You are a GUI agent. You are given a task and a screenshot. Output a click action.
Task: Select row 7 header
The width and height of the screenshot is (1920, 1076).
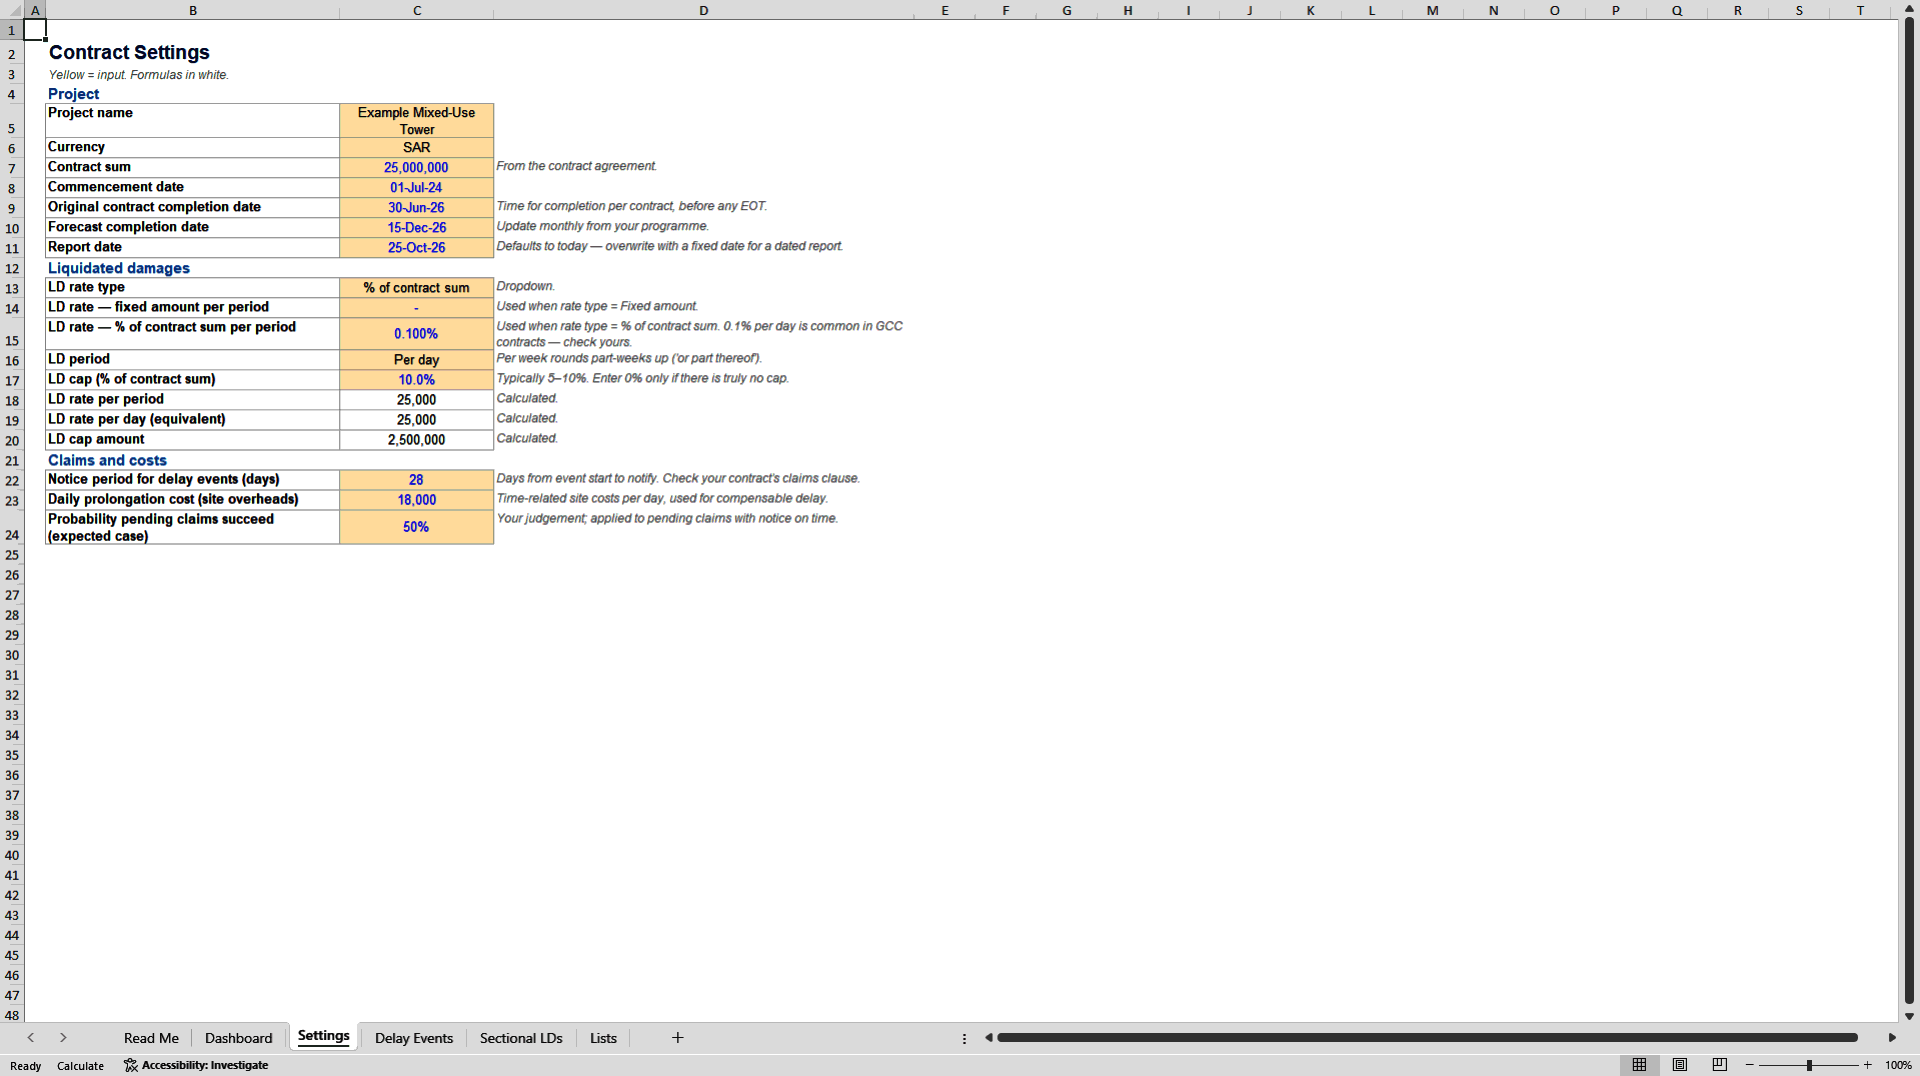click(12, 168)
